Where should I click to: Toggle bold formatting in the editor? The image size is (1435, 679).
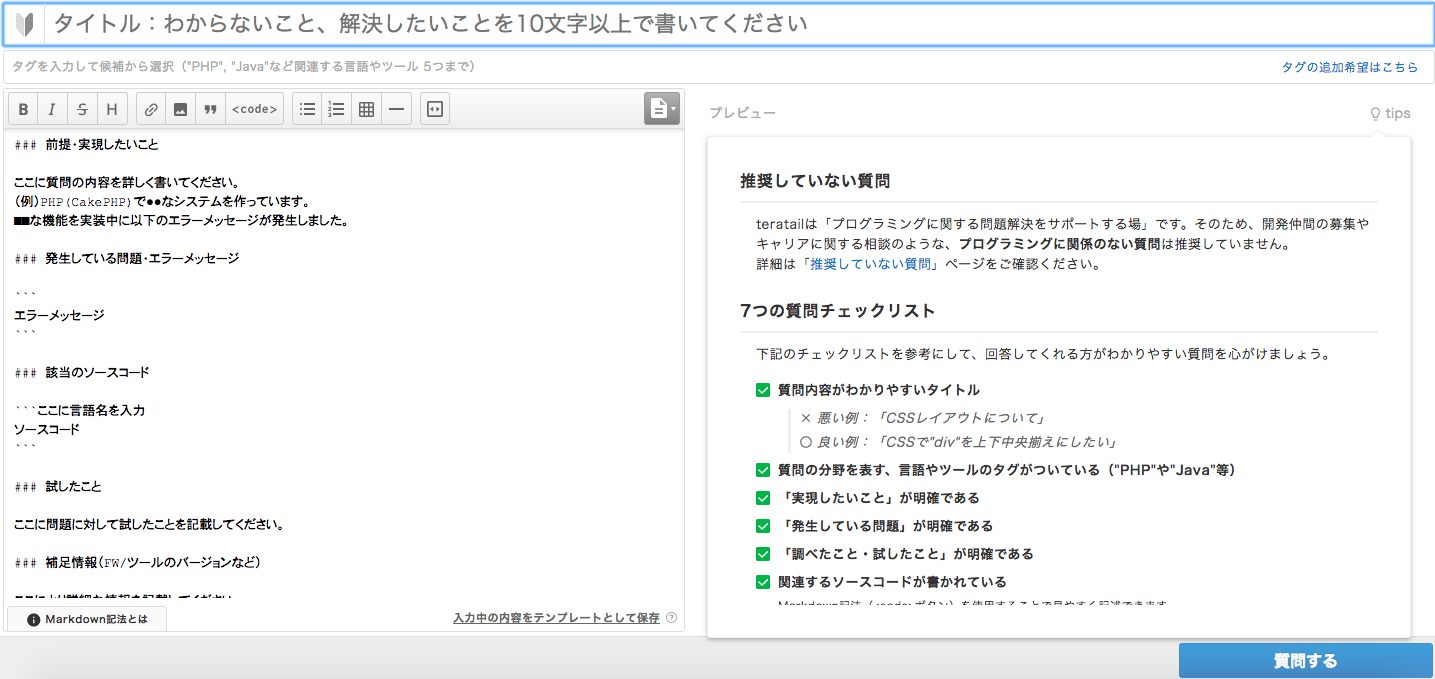23,110
